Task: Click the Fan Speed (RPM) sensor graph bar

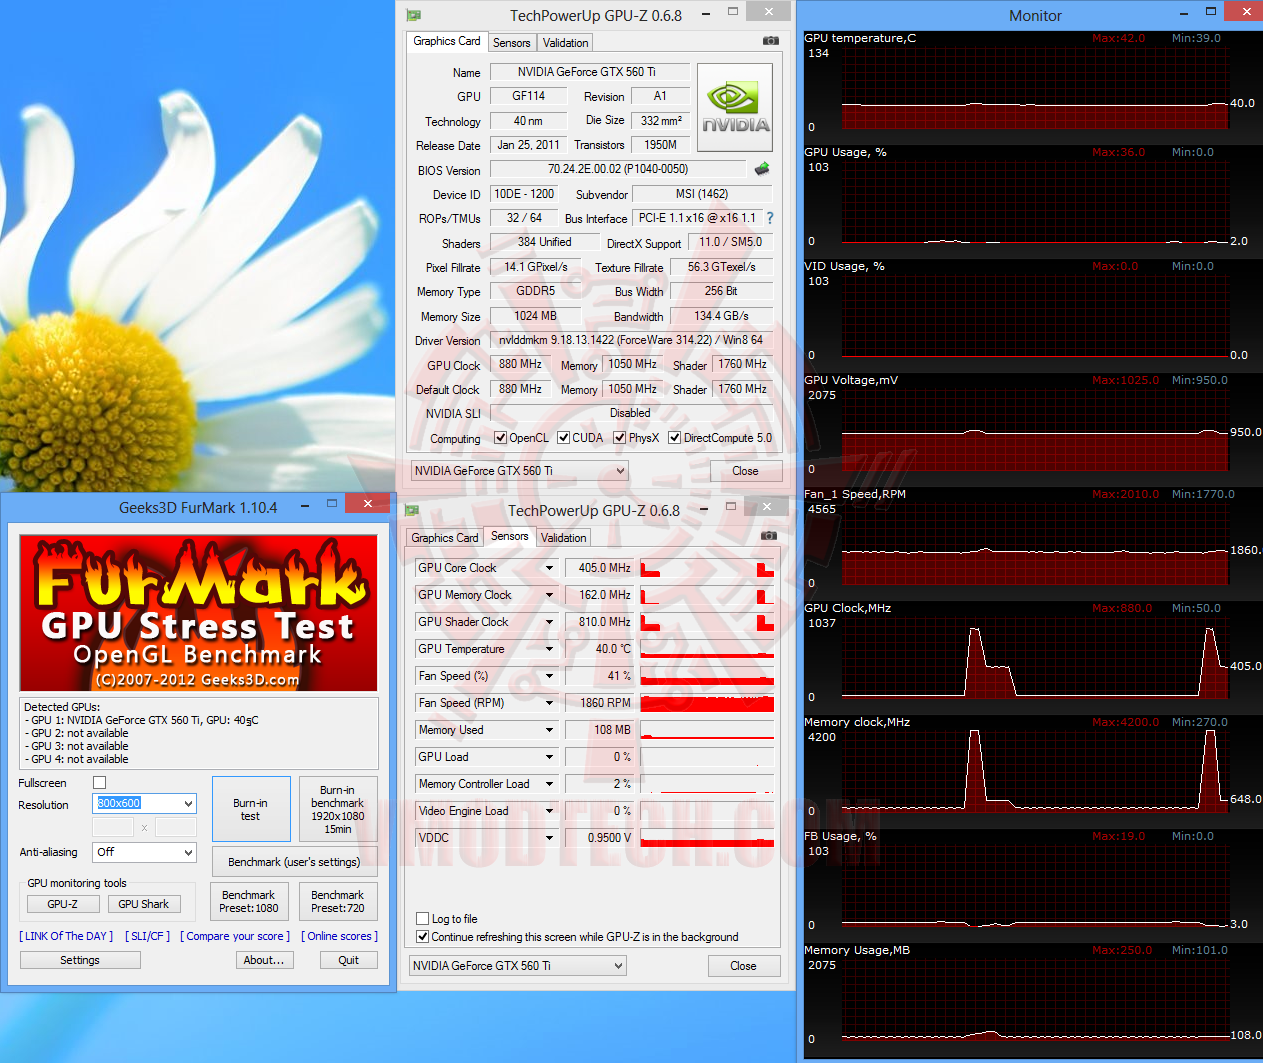Action: point(707,703)
